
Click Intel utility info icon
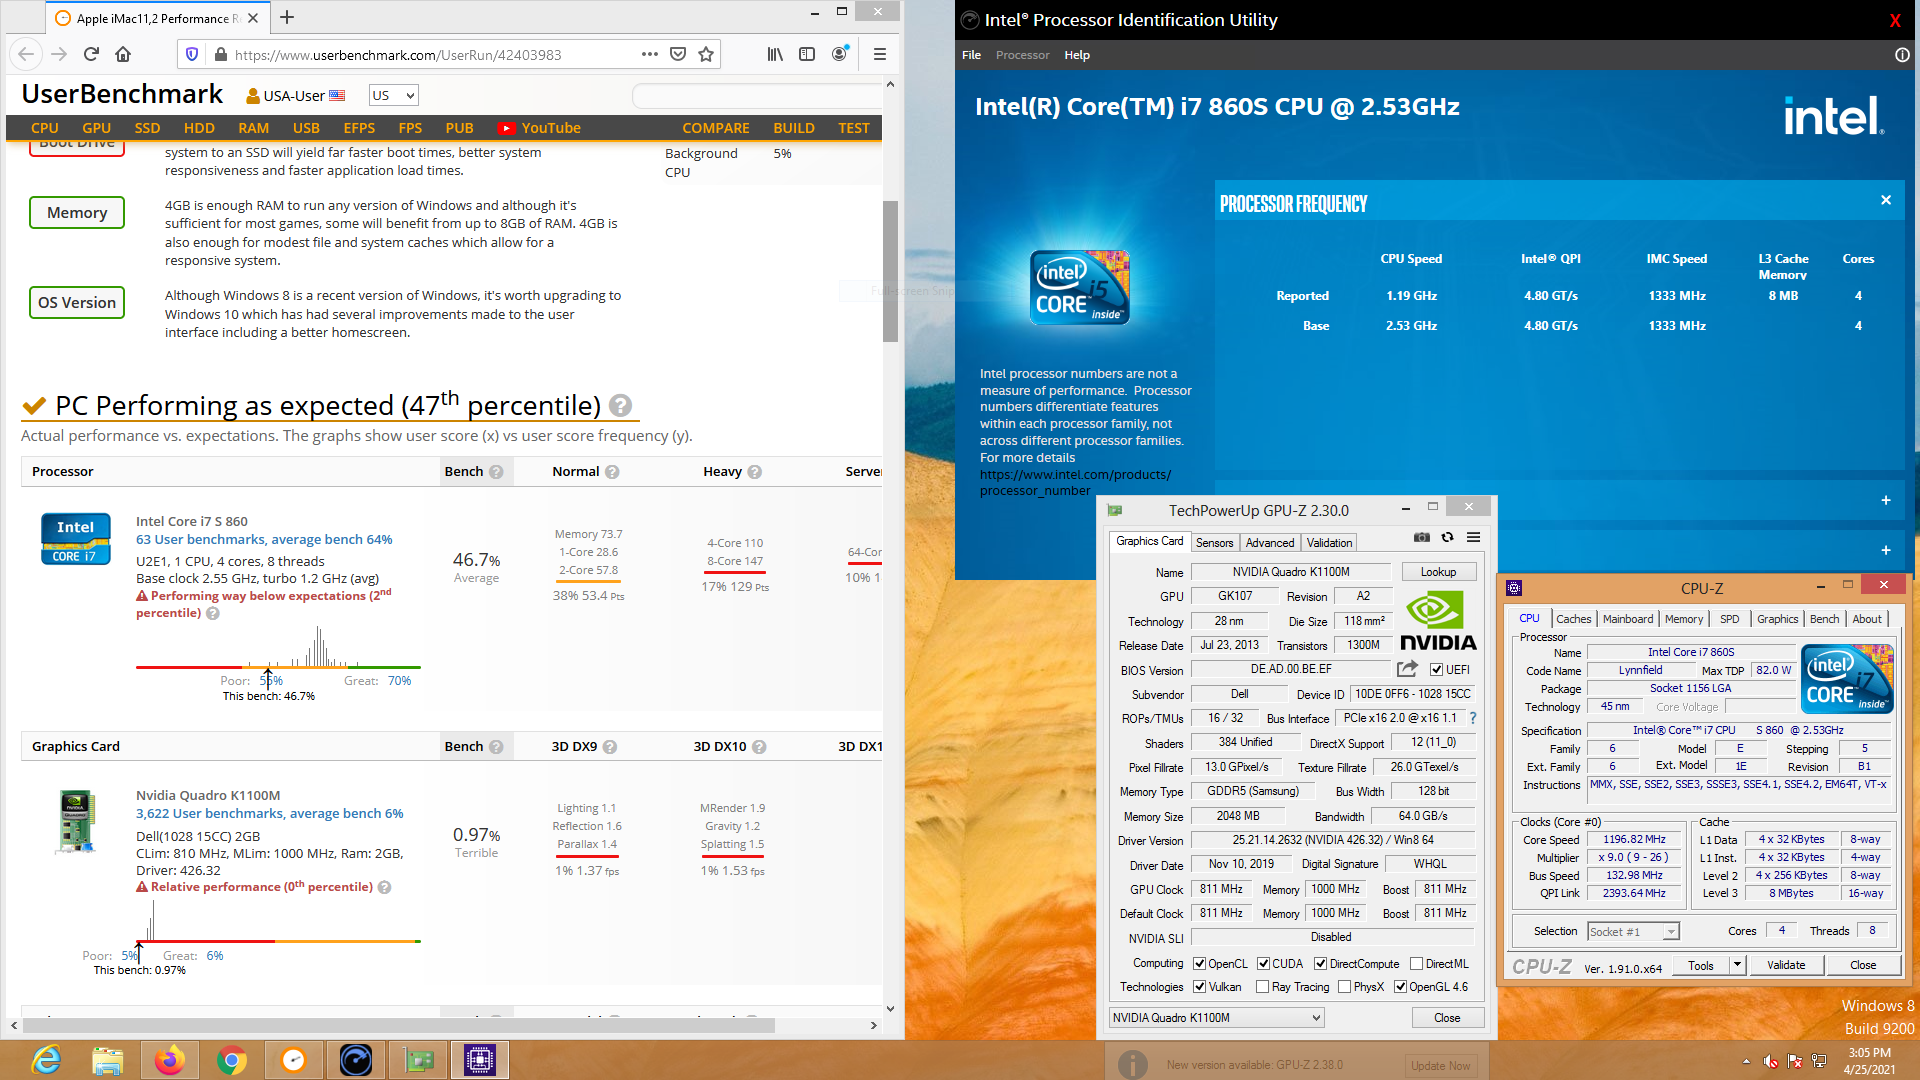click(x=1902, y=55)
